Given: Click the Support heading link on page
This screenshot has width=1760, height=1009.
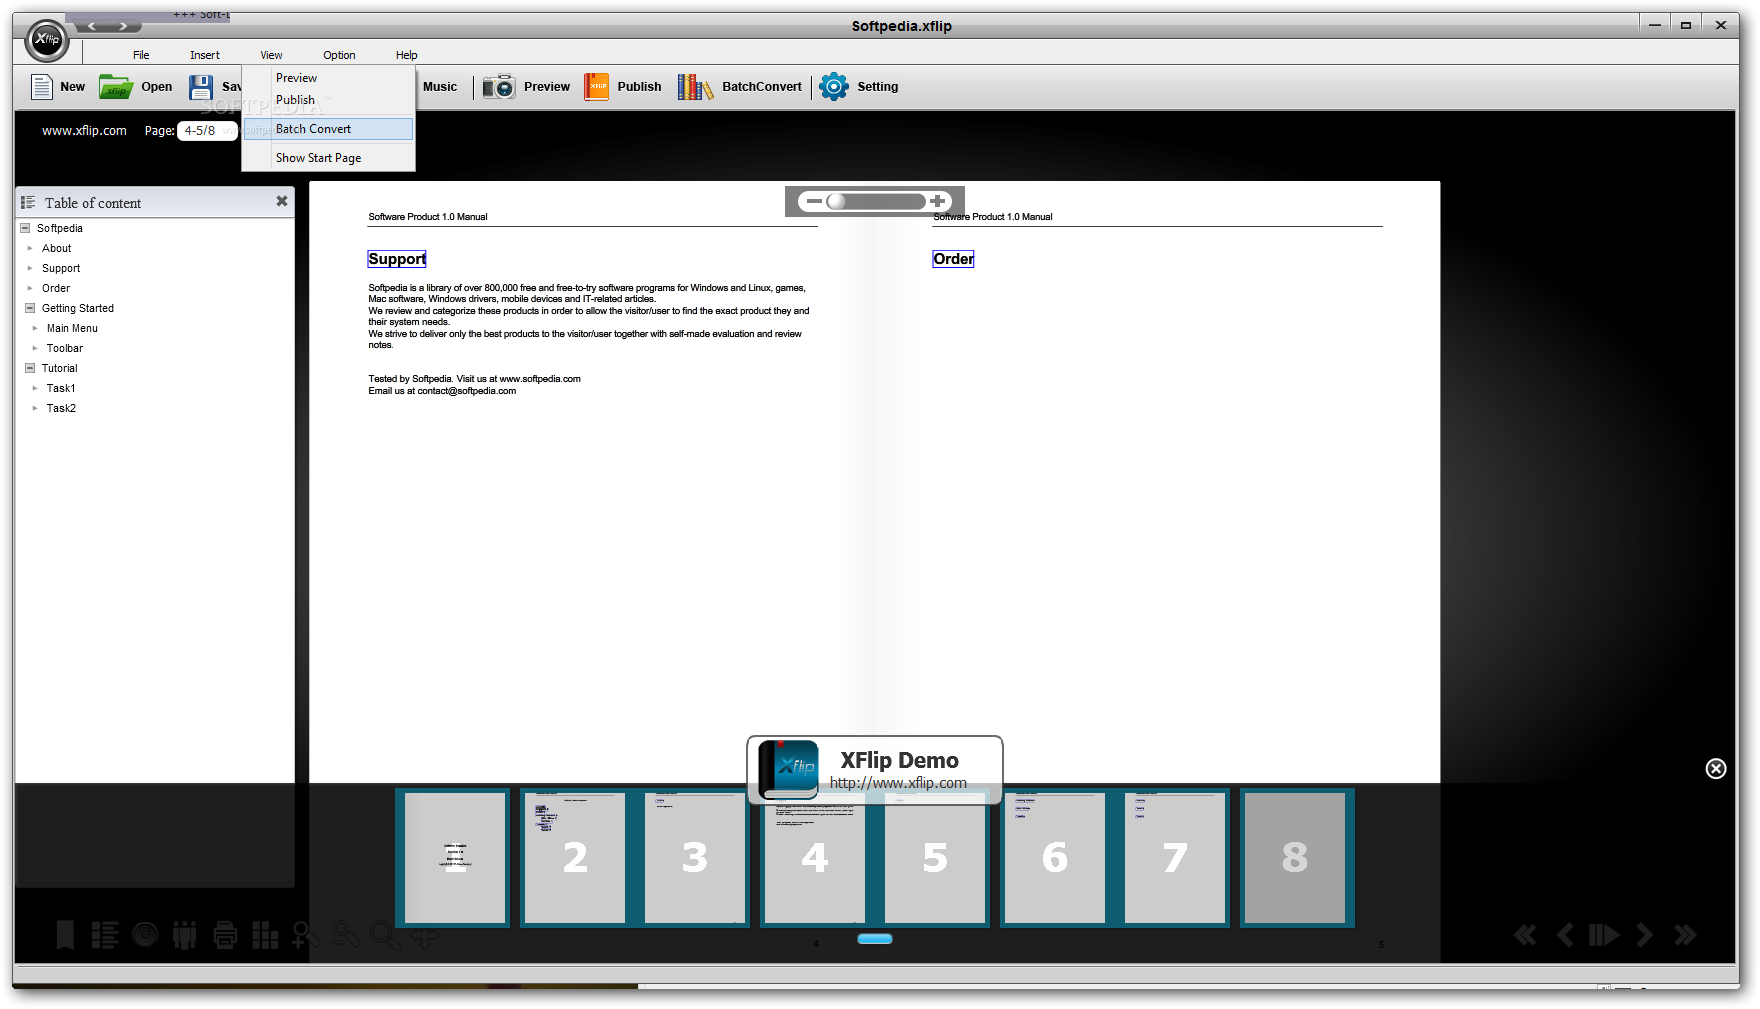Looking at the screenshot, I should coord(397,259).
